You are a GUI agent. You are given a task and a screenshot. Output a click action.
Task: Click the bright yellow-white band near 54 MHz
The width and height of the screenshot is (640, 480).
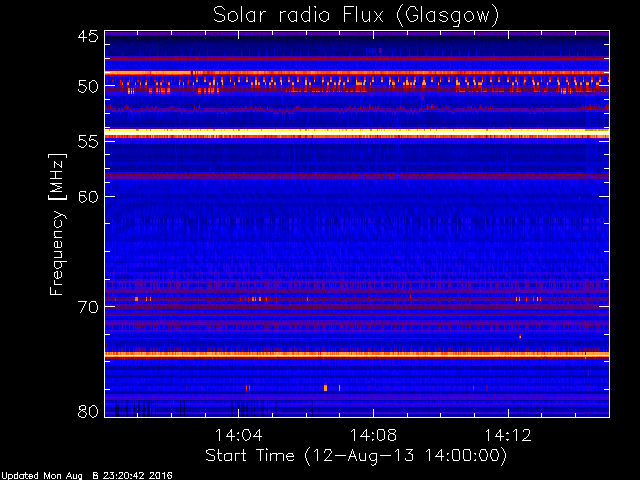click(x=357, y=133)
